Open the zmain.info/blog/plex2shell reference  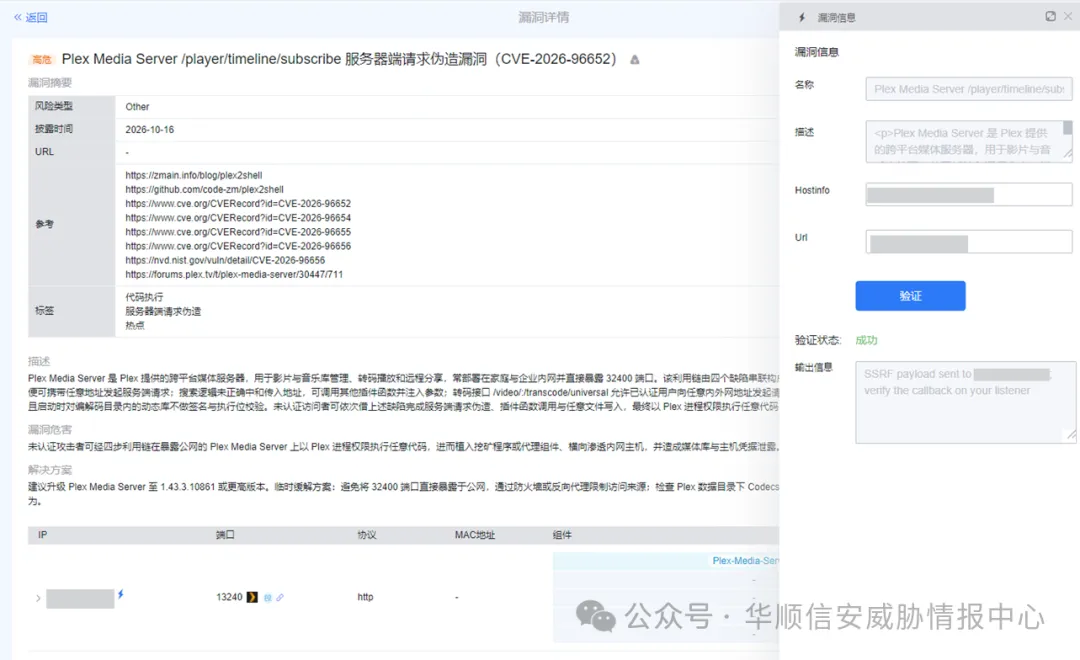194,175
